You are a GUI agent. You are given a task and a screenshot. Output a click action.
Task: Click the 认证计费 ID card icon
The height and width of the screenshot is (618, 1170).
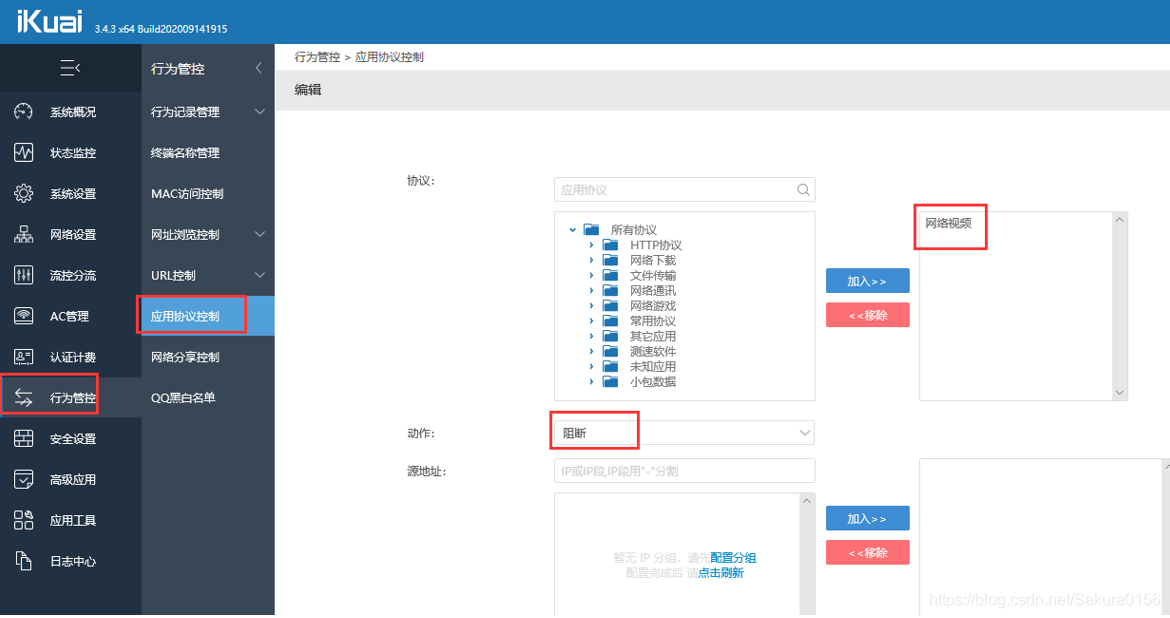[x=23, y=357]
